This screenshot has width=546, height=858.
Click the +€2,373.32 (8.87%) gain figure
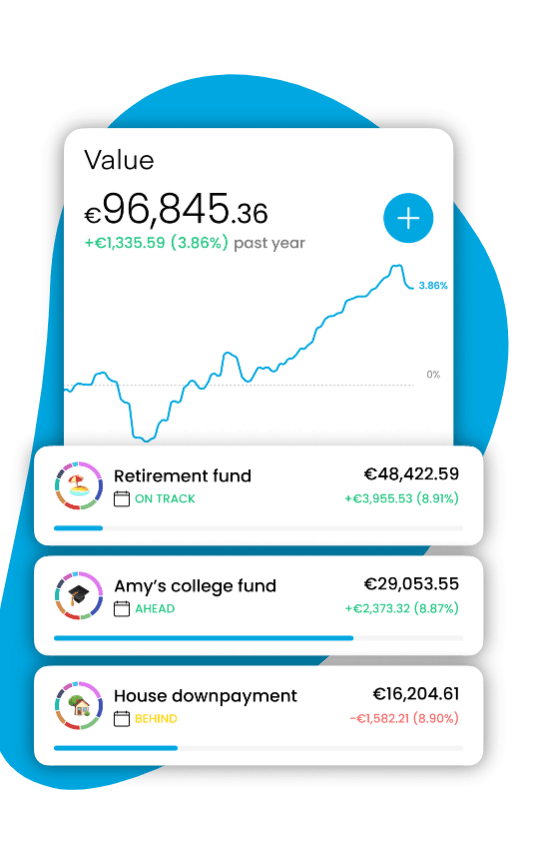tap(402, 608)
